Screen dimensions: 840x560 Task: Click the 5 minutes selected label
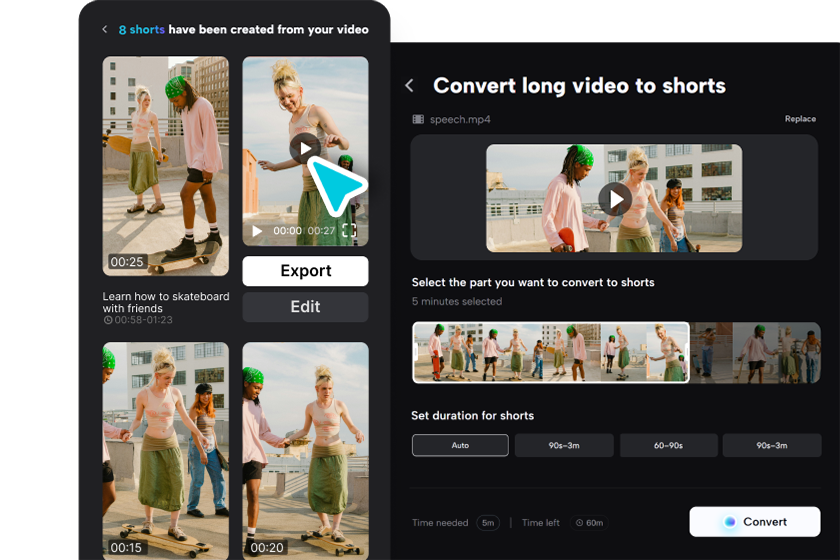tap(457, 301)
